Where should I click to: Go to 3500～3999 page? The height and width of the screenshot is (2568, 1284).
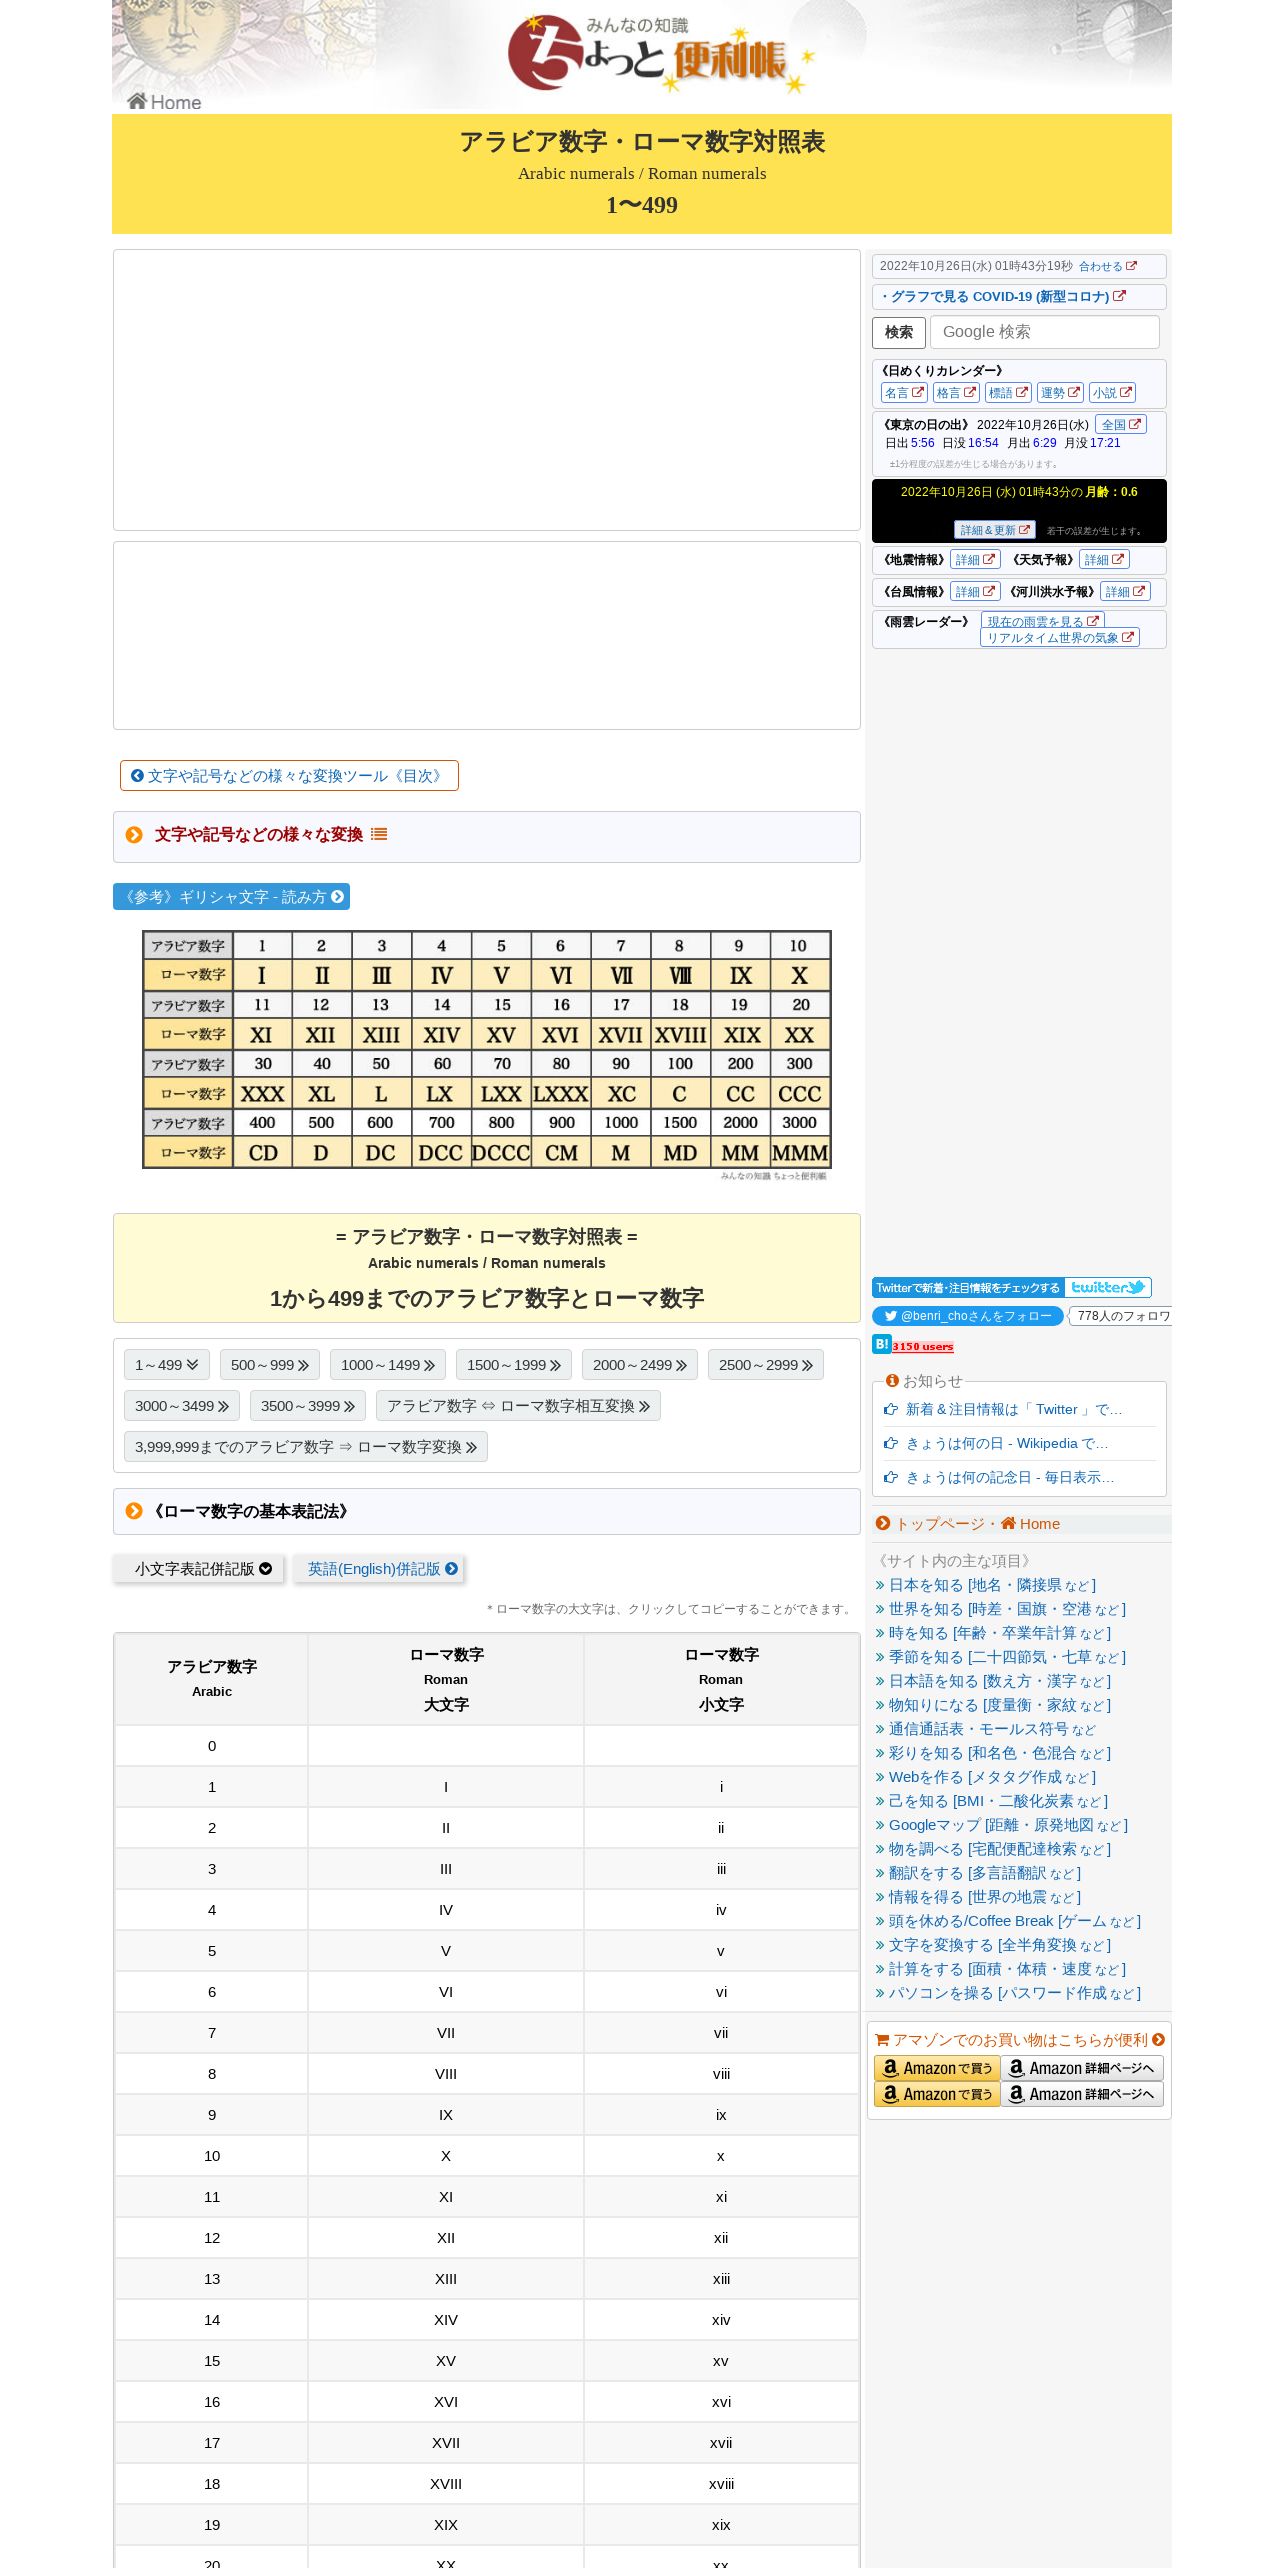click(308, 1406)
